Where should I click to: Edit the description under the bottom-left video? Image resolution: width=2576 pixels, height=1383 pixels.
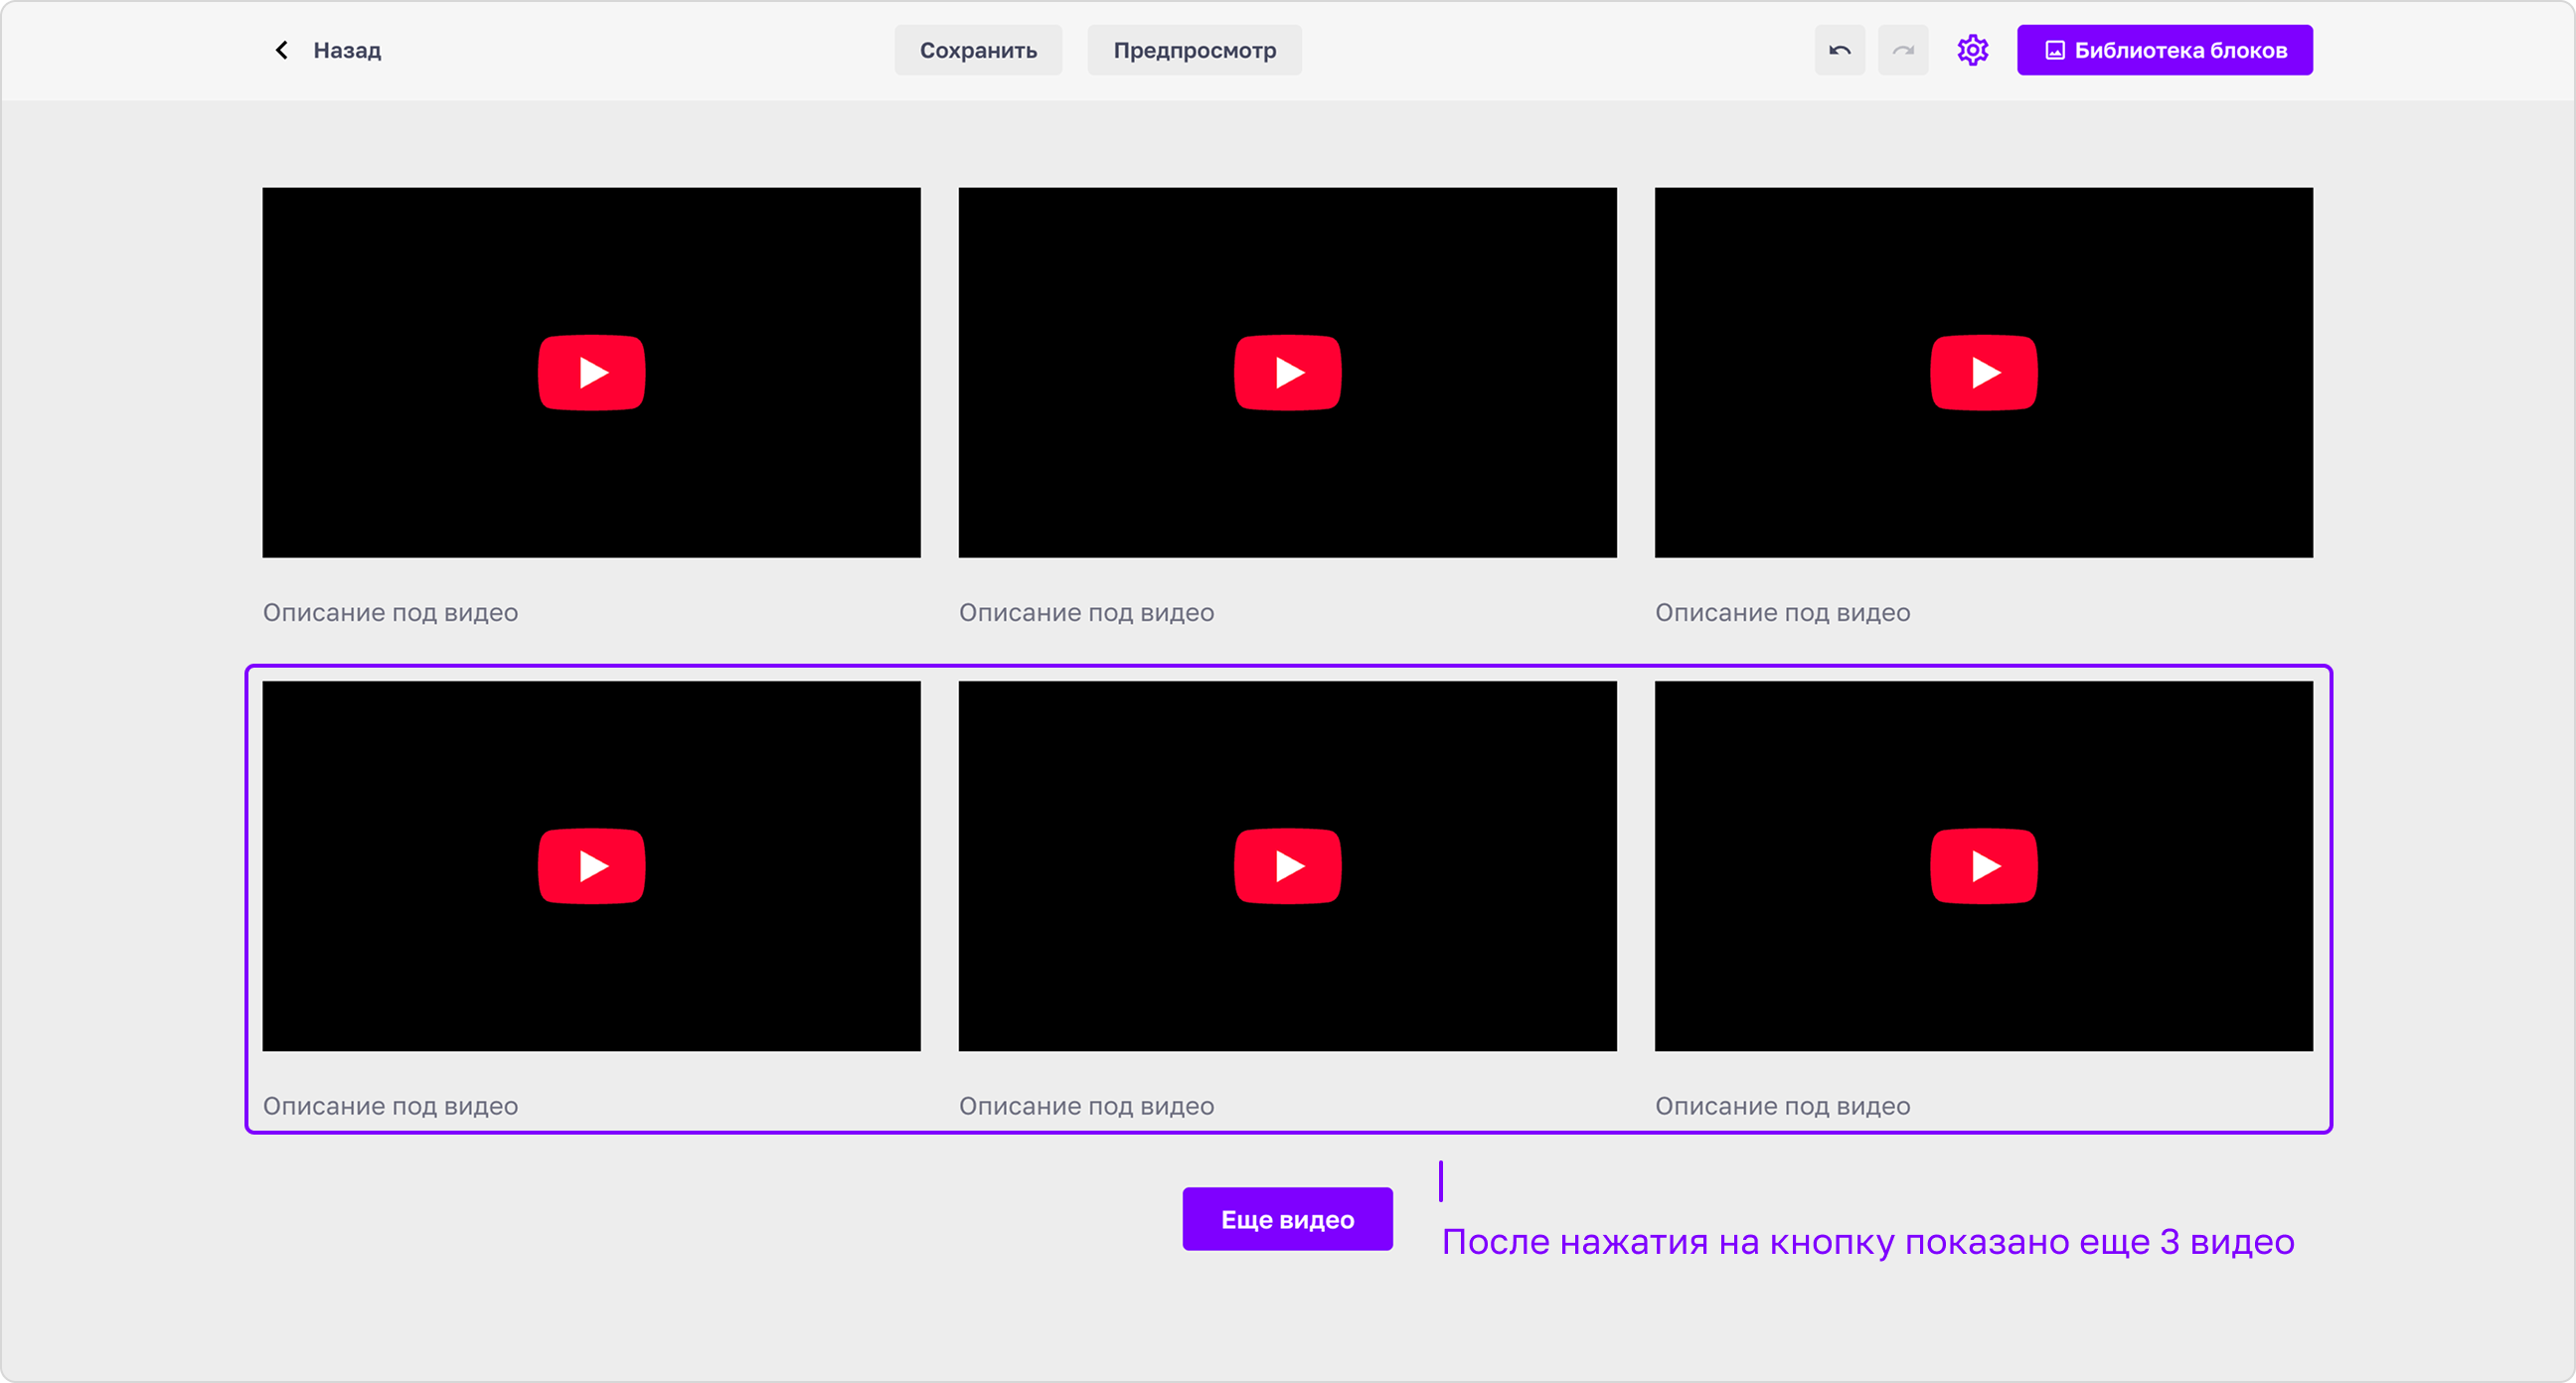tap(390, 1106)
